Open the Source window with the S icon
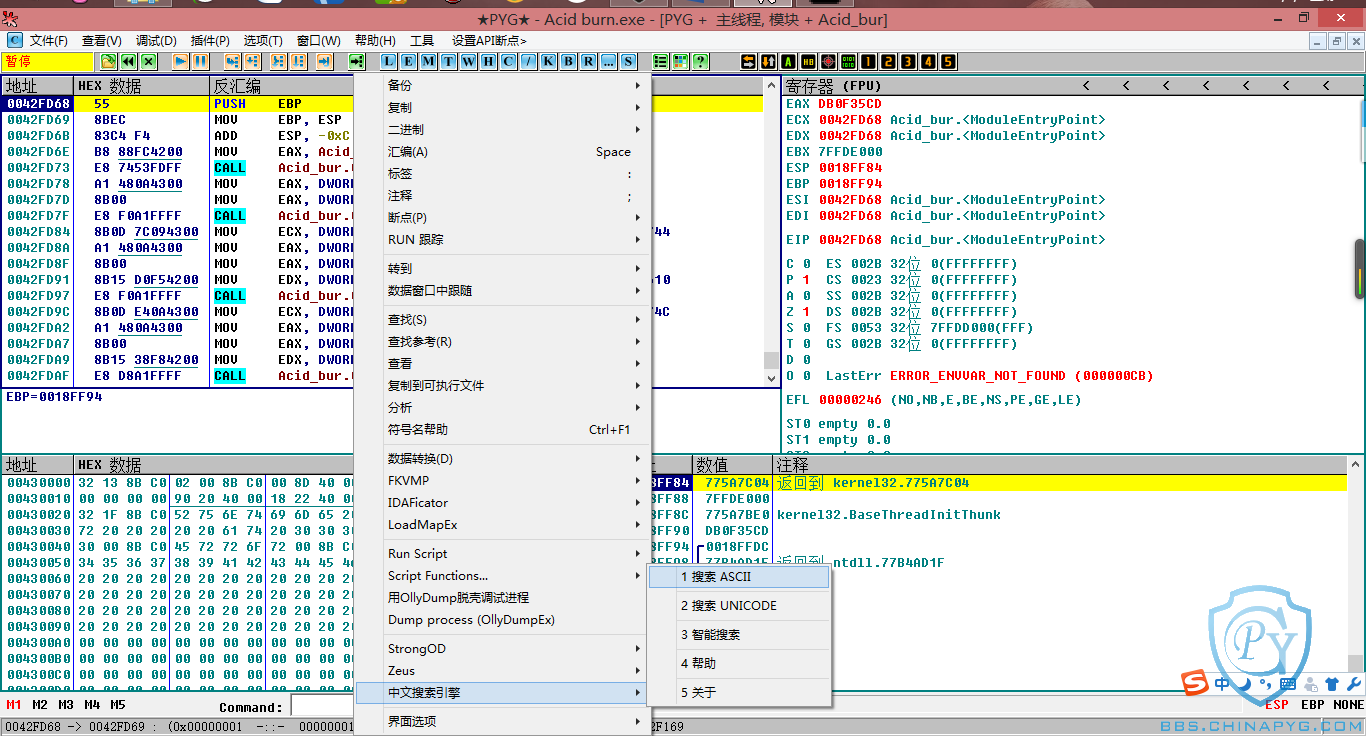The height and width of the screenshot is (736, 1366). [x=628, y=61]
